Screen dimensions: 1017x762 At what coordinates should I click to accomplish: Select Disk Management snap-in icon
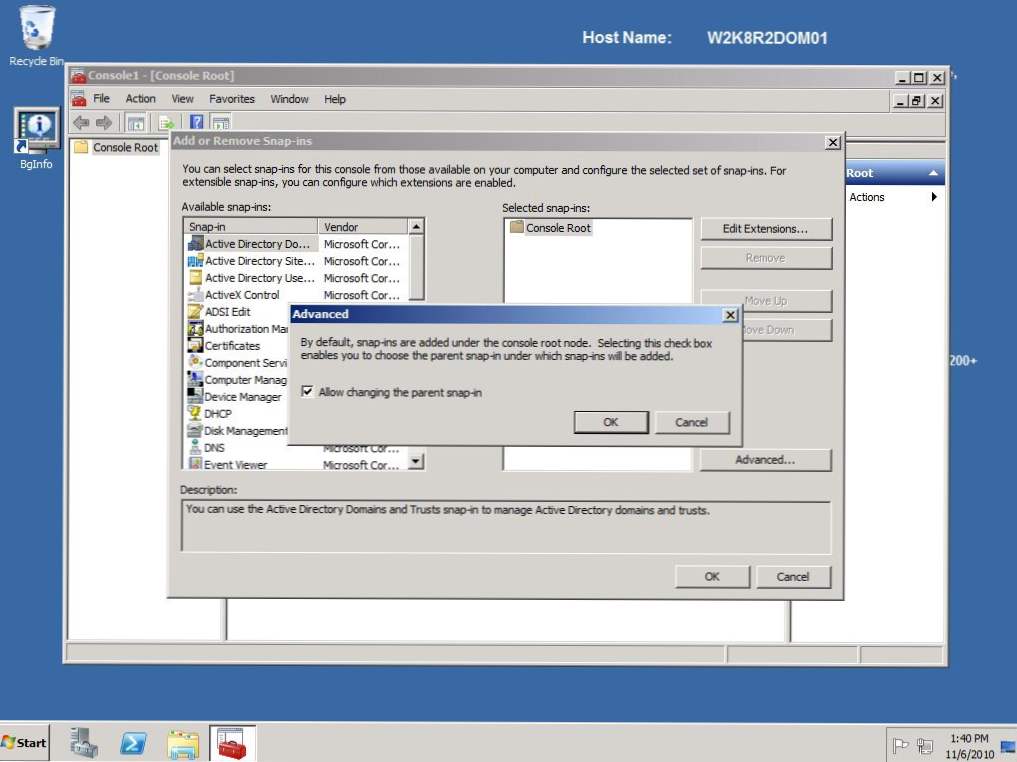pos(195,431)
